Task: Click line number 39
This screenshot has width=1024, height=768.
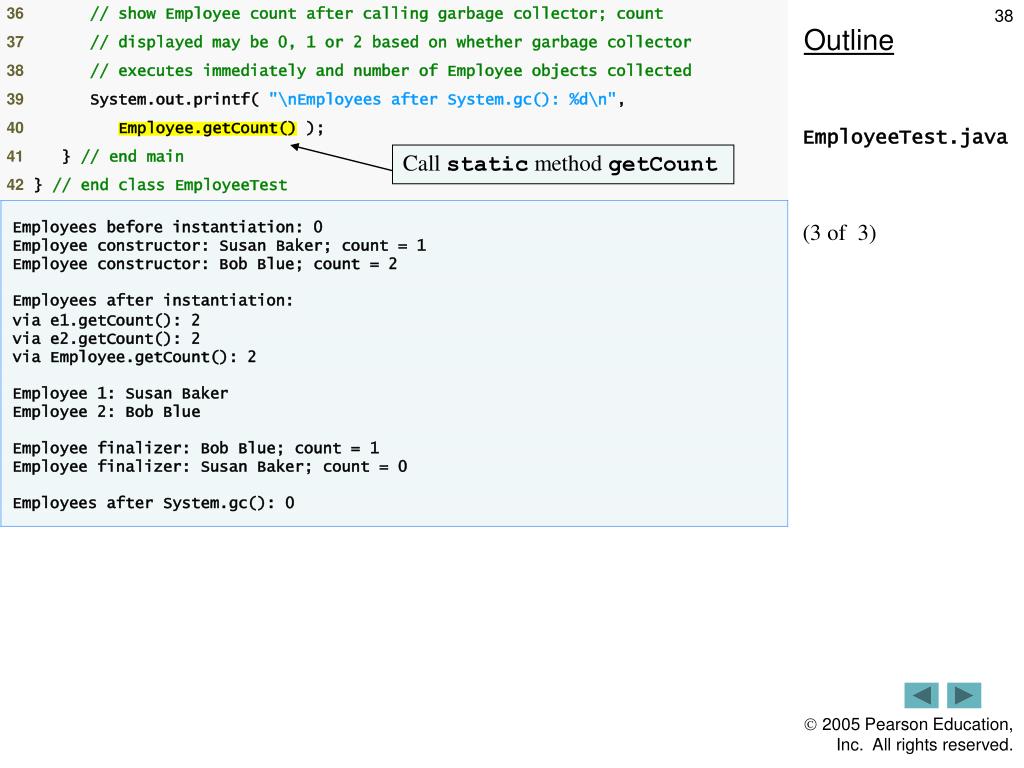Action: pos(15,99)
